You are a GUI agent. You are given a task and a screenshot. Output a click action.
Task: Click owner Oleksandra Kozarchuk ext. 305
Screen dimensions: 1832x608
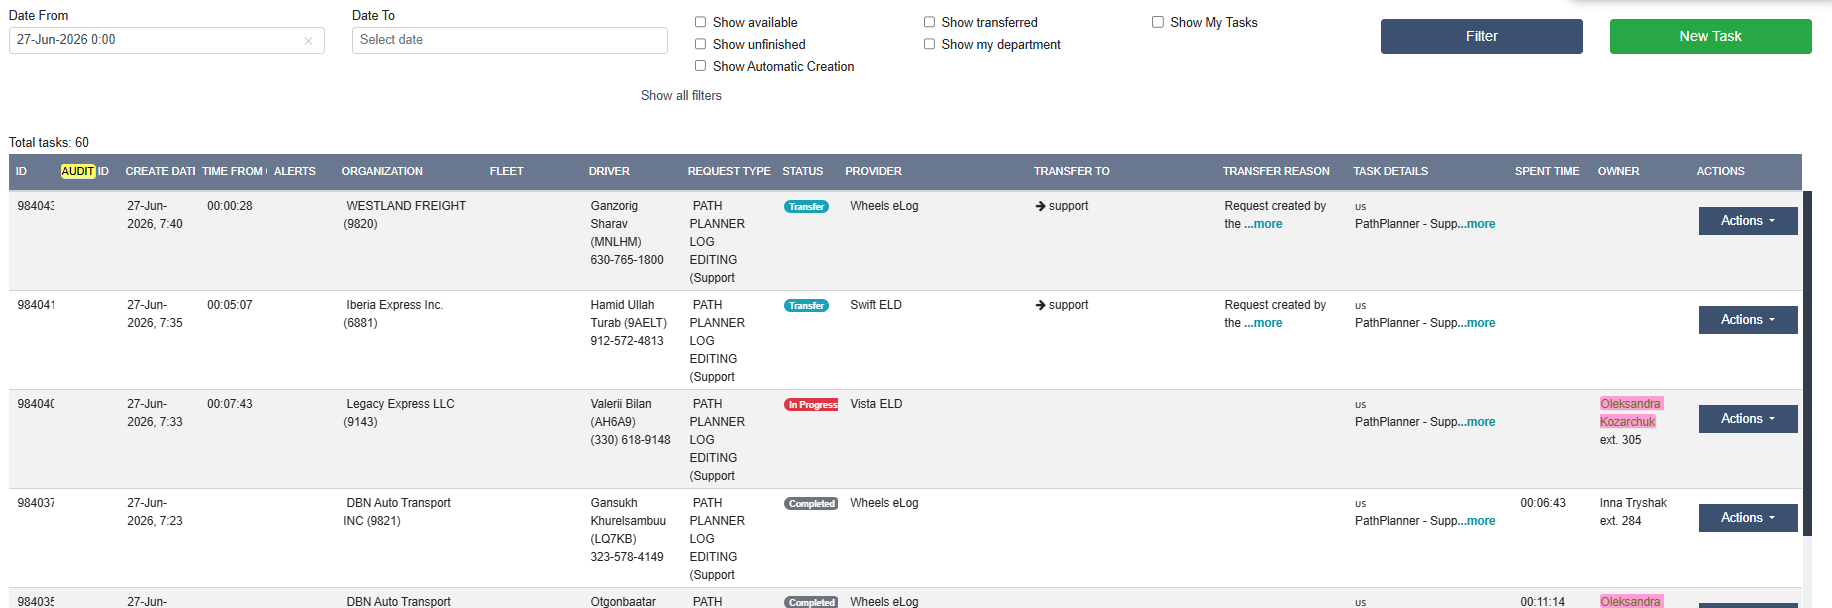click(x=1631, y=422)
